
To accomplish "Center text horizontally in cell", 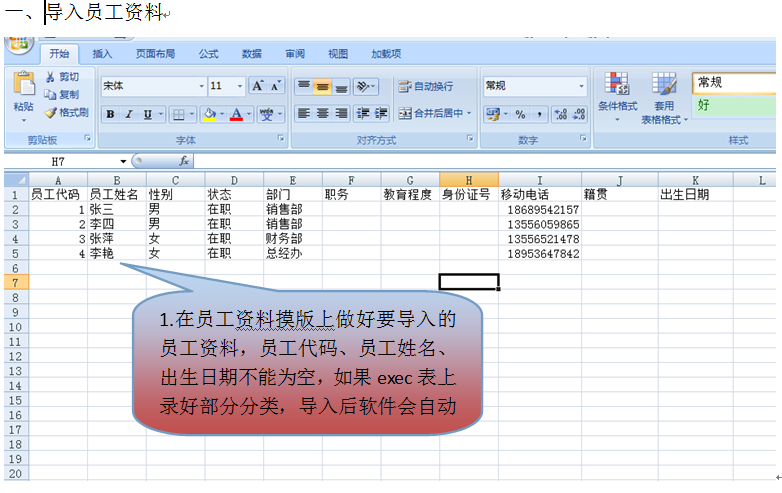I will (x=323, y=114).
